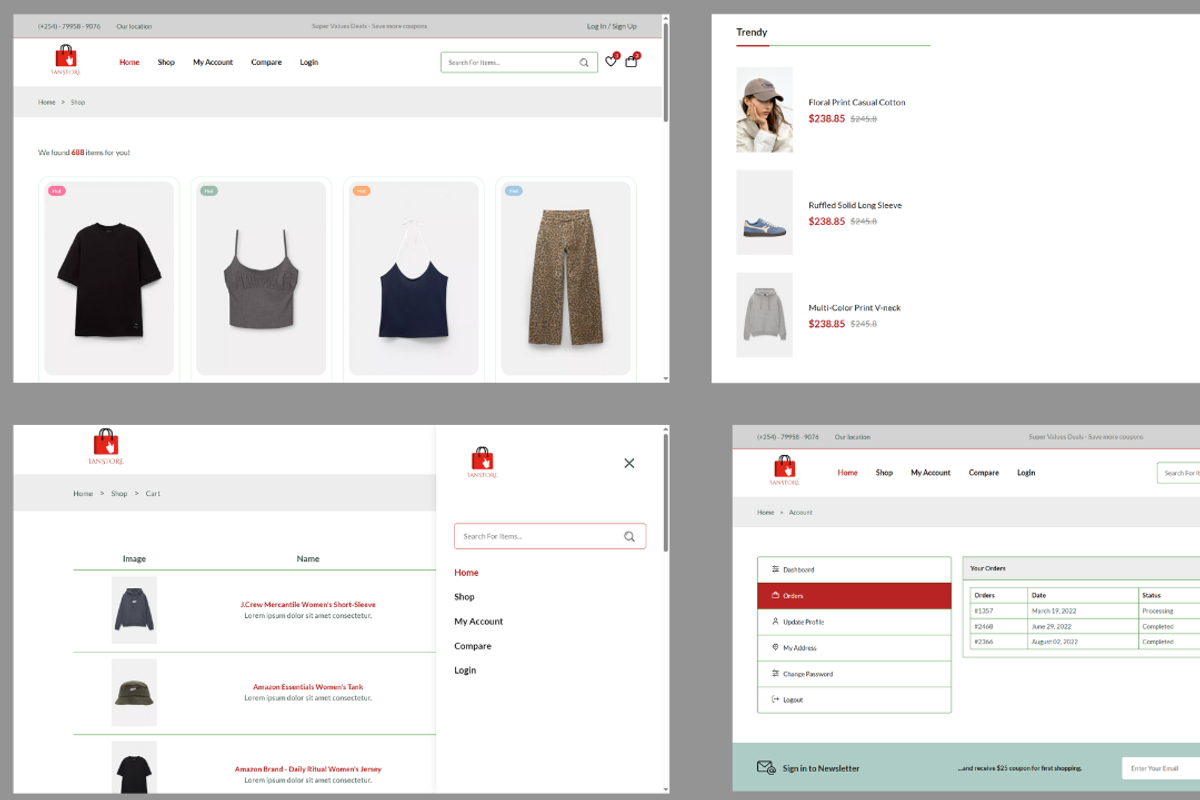Click Log In / Sign Up on the shop page top bar
The width and height of the screenshot is (1200, 800).
(612, 26)
